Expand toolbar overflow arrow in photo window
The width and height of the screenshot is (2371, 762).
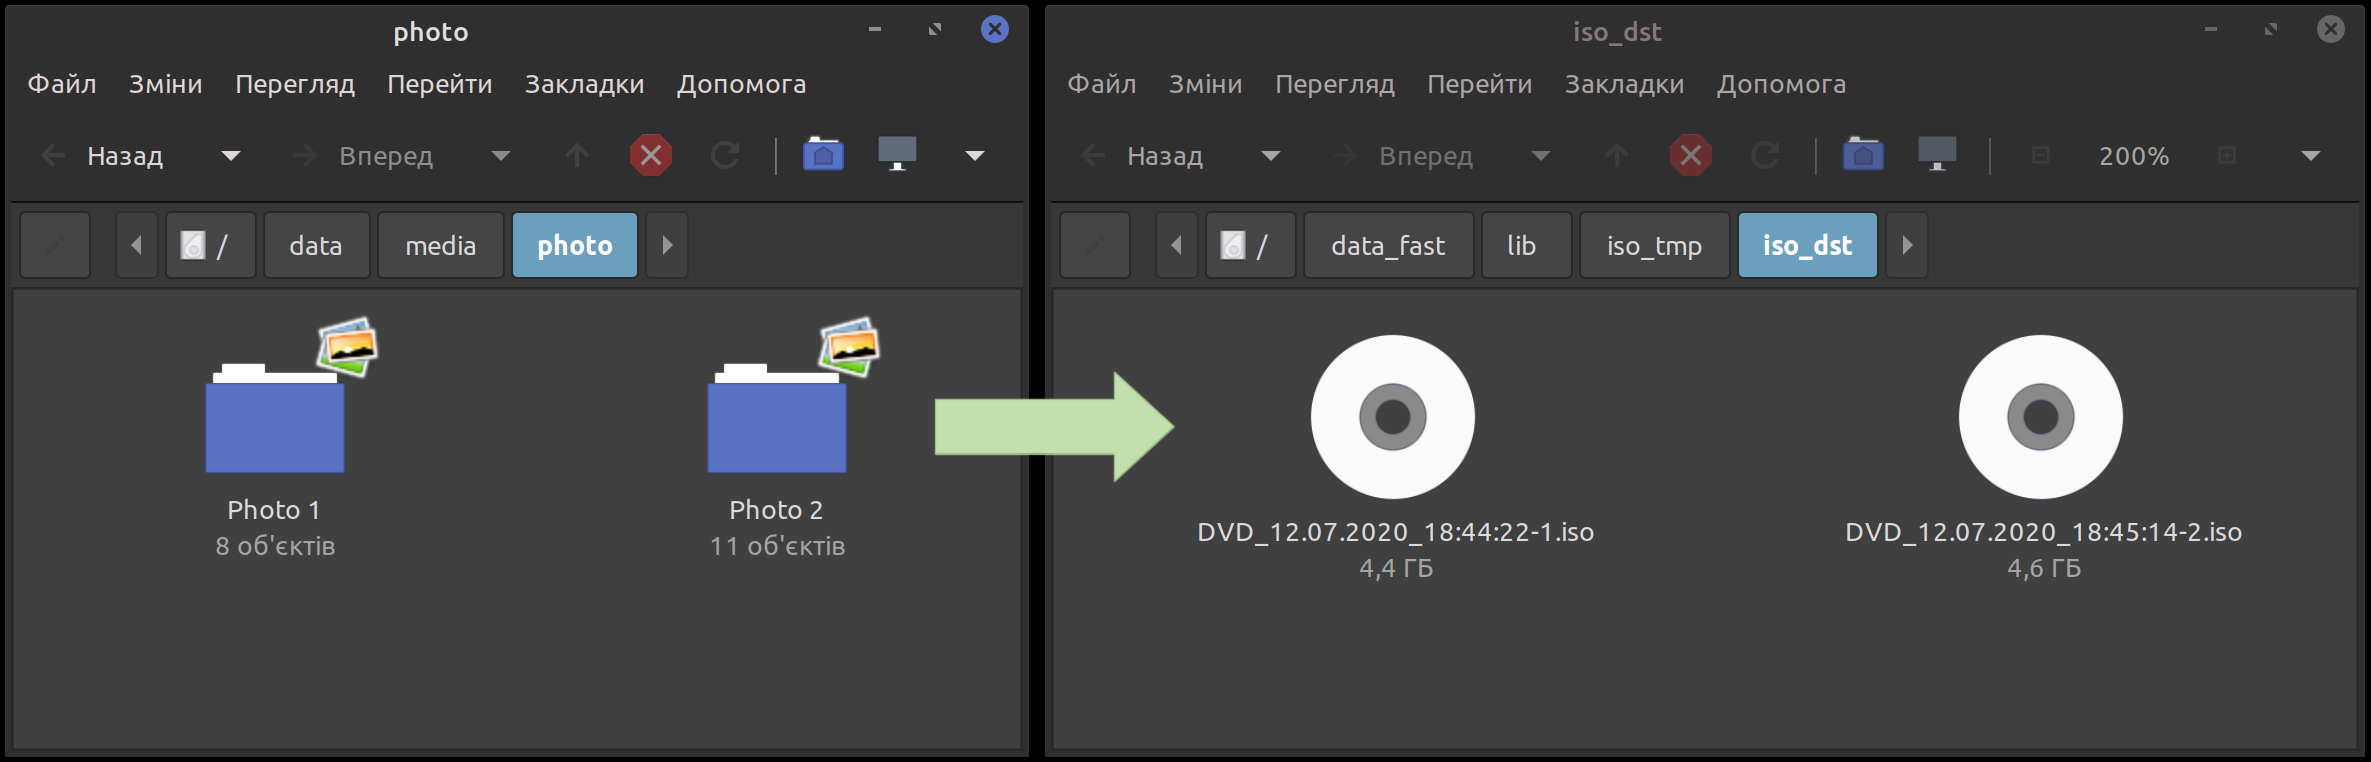[974, 156]
